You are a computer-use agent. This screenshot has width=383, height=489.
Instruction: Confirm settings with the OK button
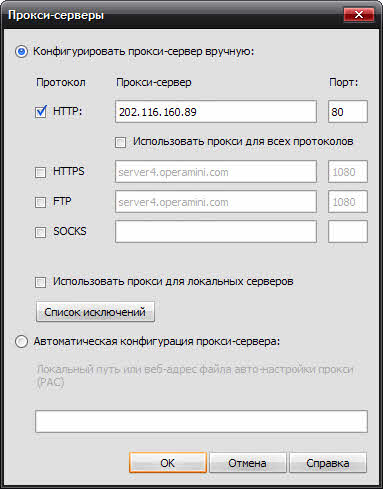coord(168,463)
